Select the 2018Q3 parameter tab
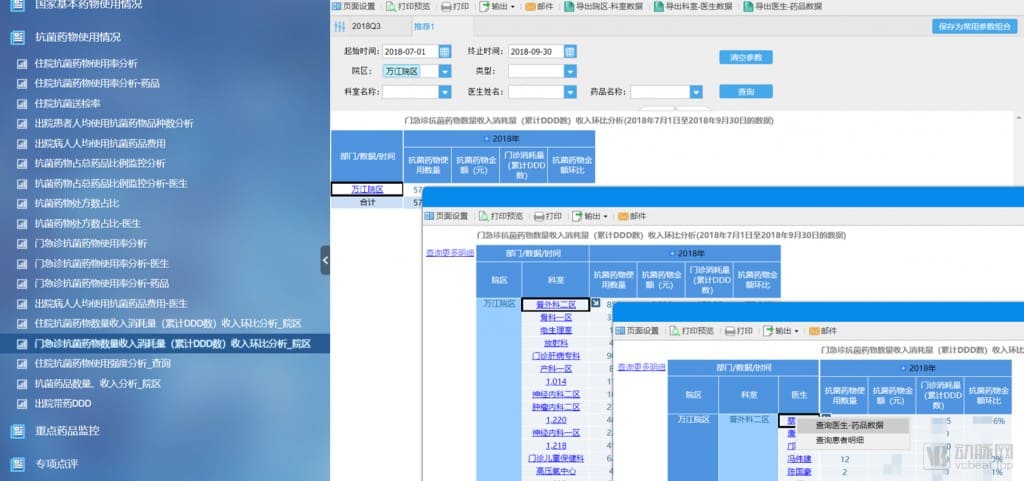This screenshot has width=1024, height=481. (x=364, y=27)
